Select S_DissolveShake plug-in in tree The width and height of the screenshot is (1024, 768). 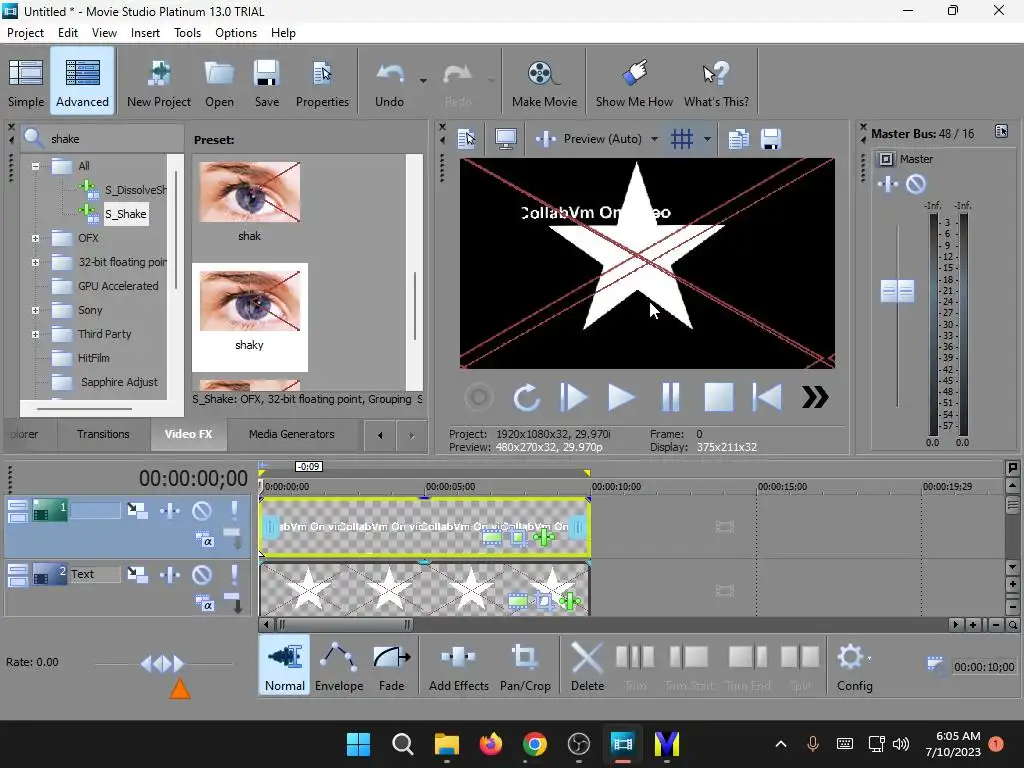coord(135,190)
